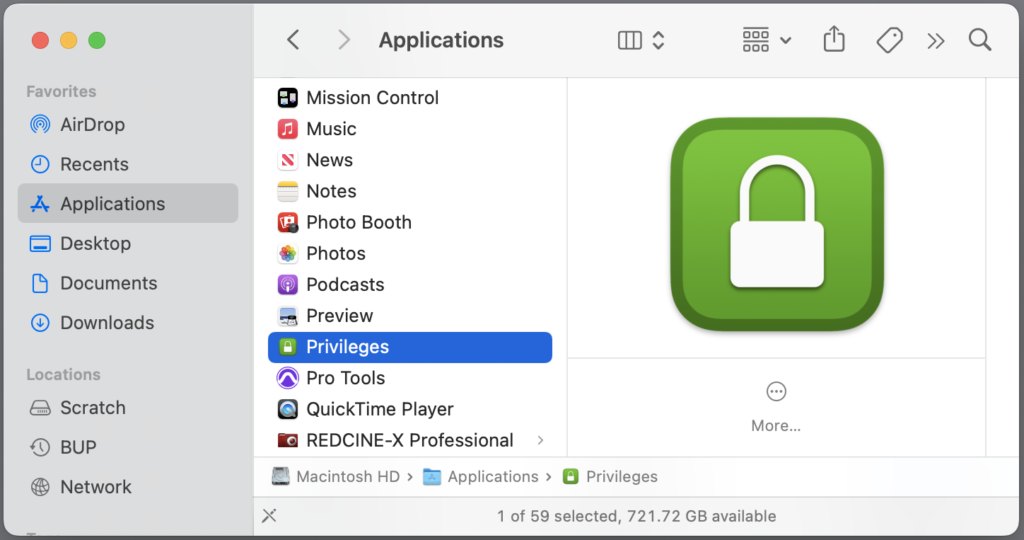Screen dimensions: 1024x540
Task: Click the Locations section header
Action: 63,375
